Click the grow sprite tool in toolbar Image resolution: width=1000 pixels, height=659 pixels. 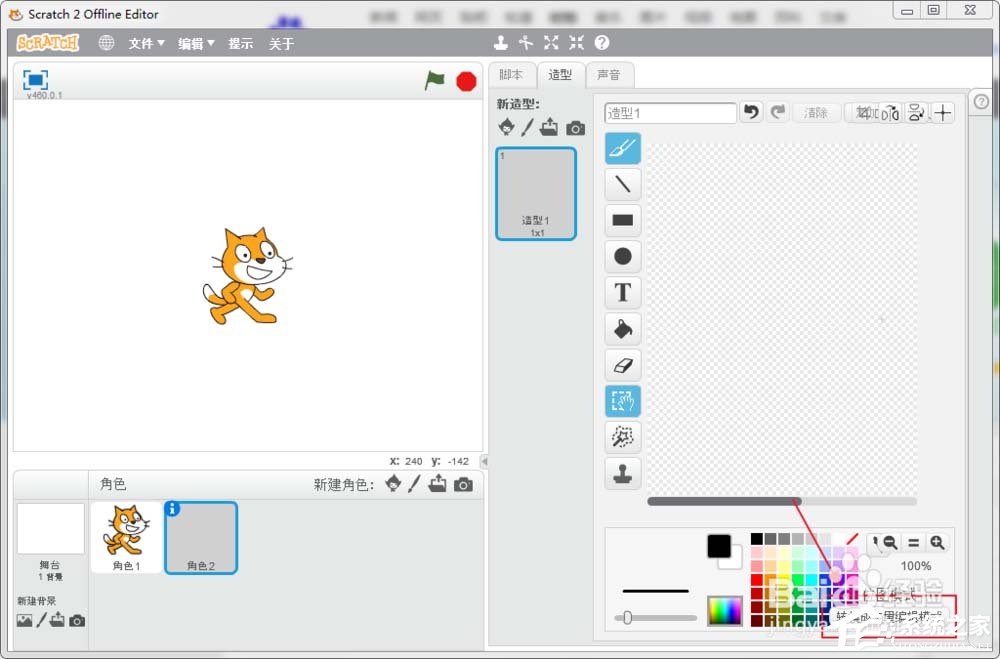click(550, 42)
